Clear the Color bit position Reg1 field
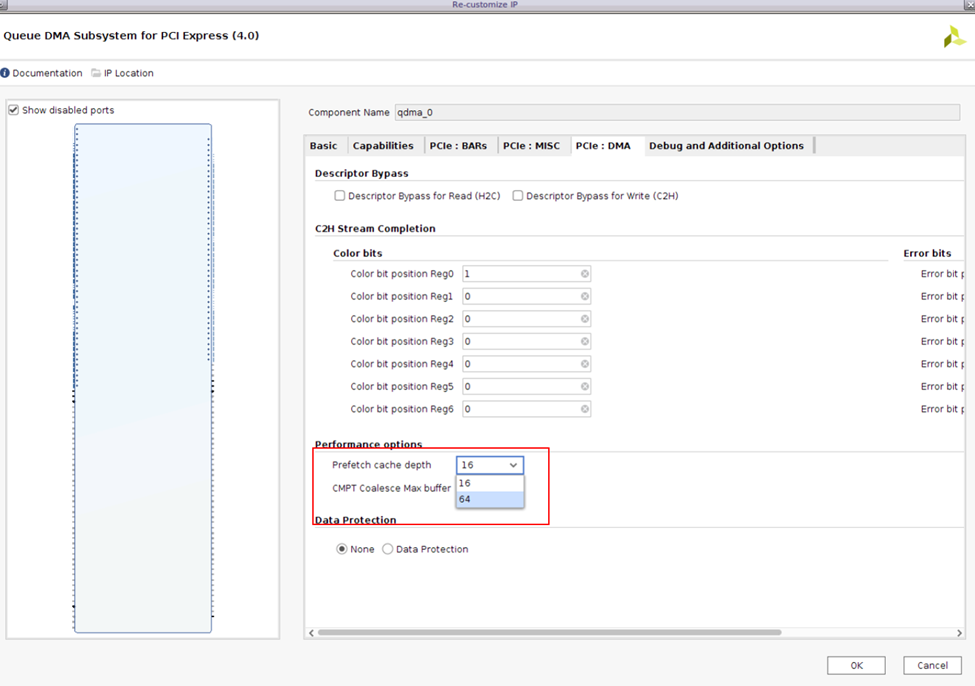The width and height of the screenshot is (975, 686). 585,297
